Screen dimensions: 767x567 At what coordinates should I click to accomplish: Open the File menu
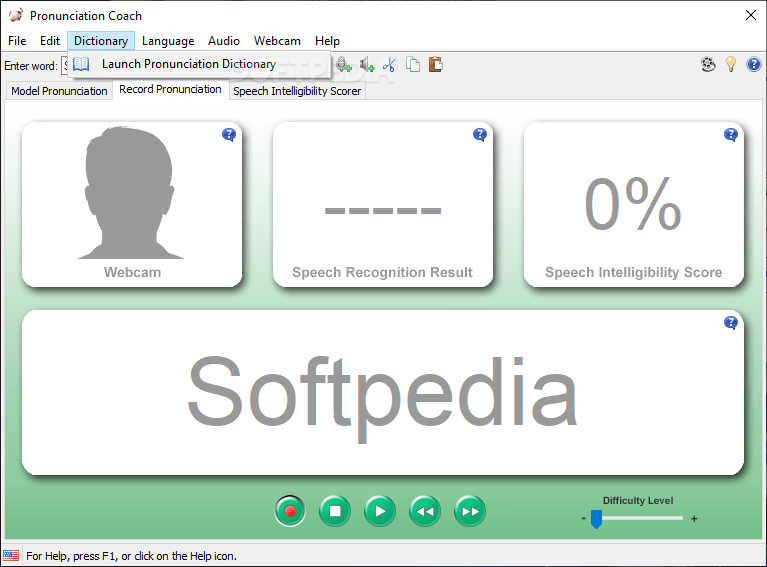click(17, 41)
